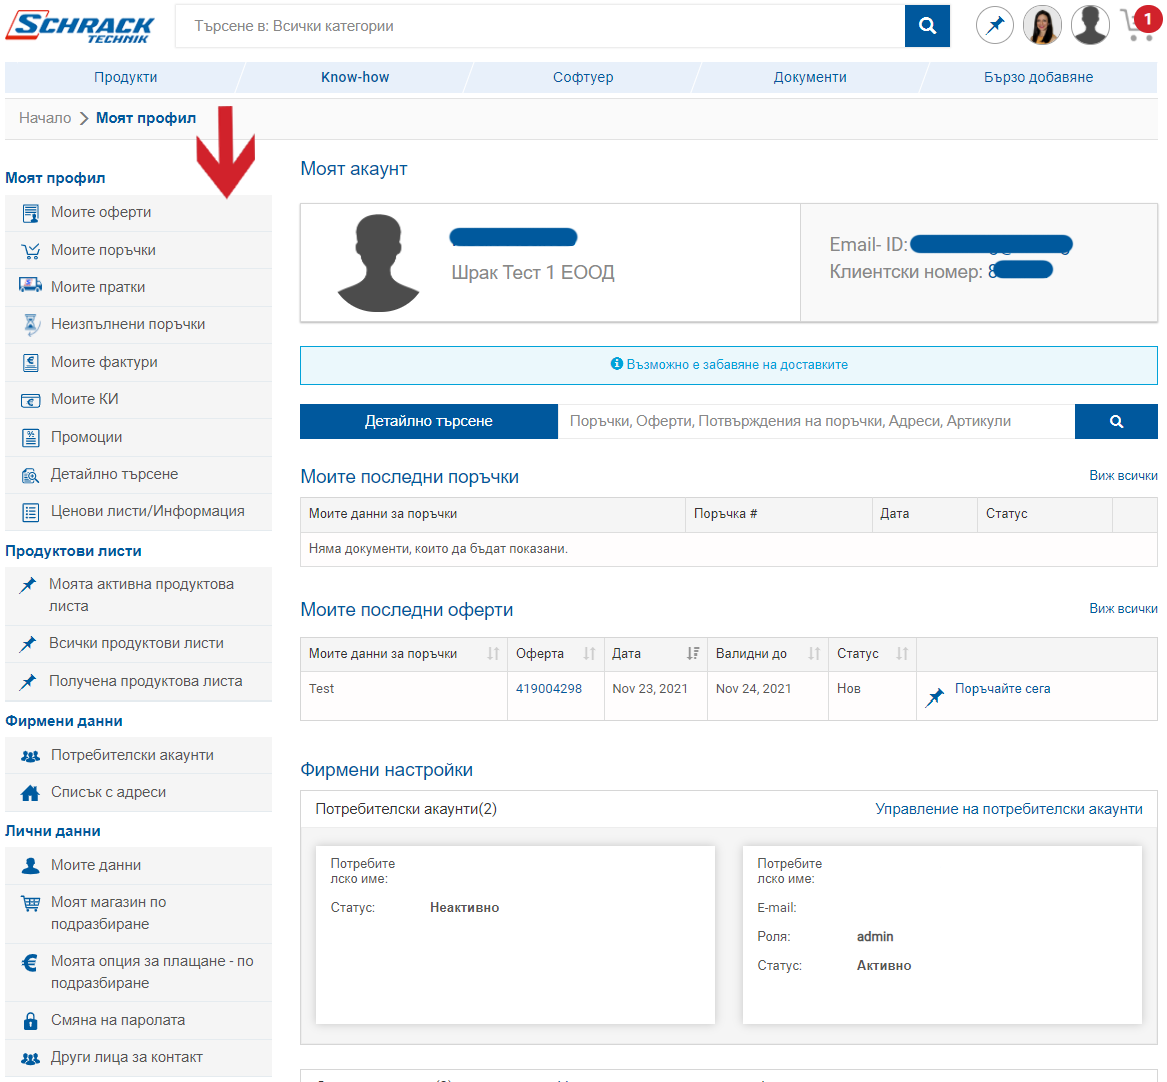Open offer number 419004298 link
This screenshot has width=1167, height=1082.
pyautogui.click(x=549, y=689)
